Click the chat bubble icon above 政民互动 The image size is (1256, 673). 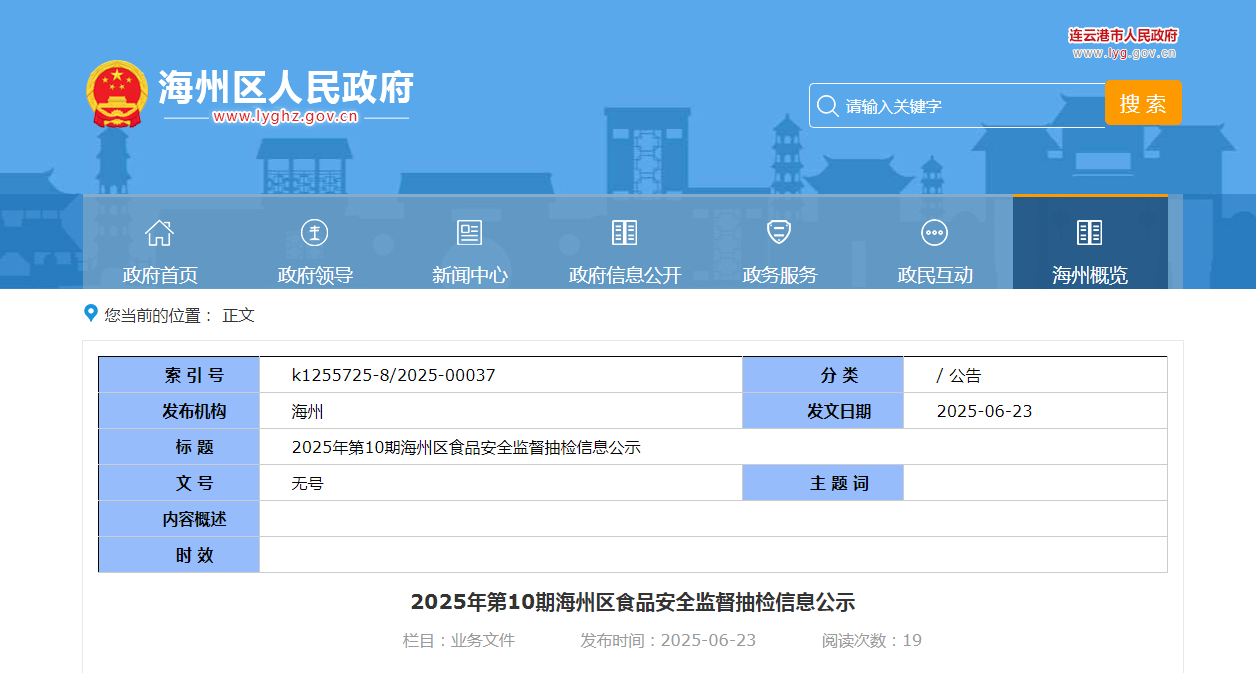pos(934,233)
